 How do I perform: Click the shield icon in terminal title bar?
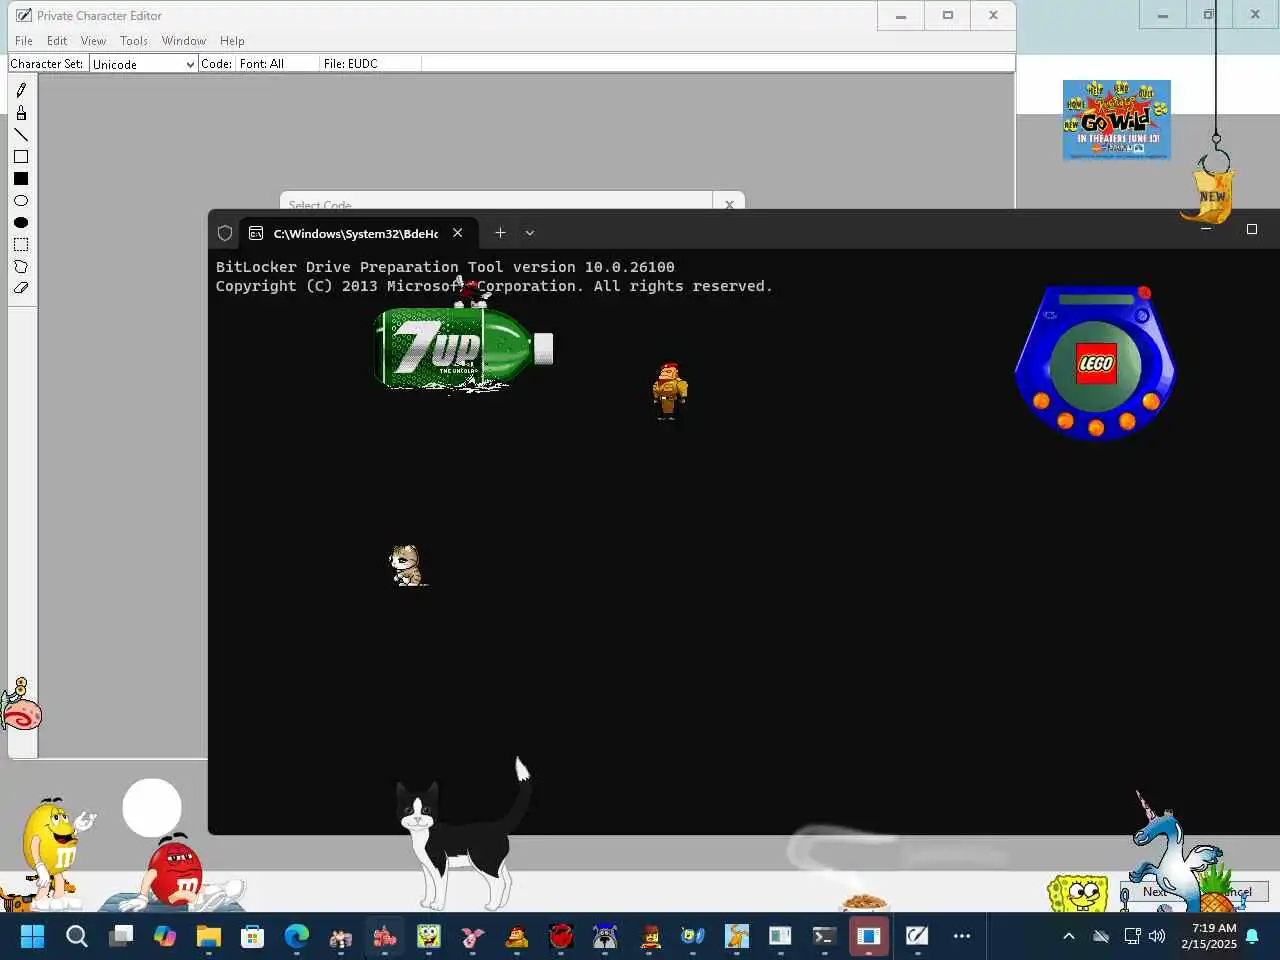point(225,233)
